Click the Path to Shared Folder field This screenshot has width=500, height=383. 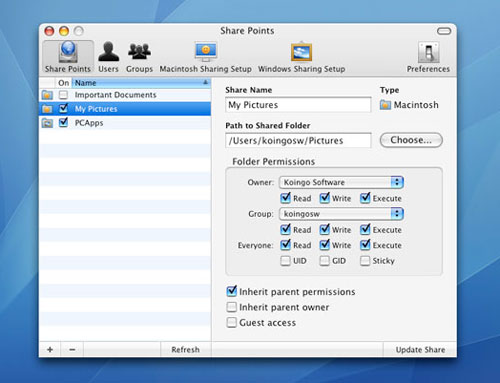(298, 140)
